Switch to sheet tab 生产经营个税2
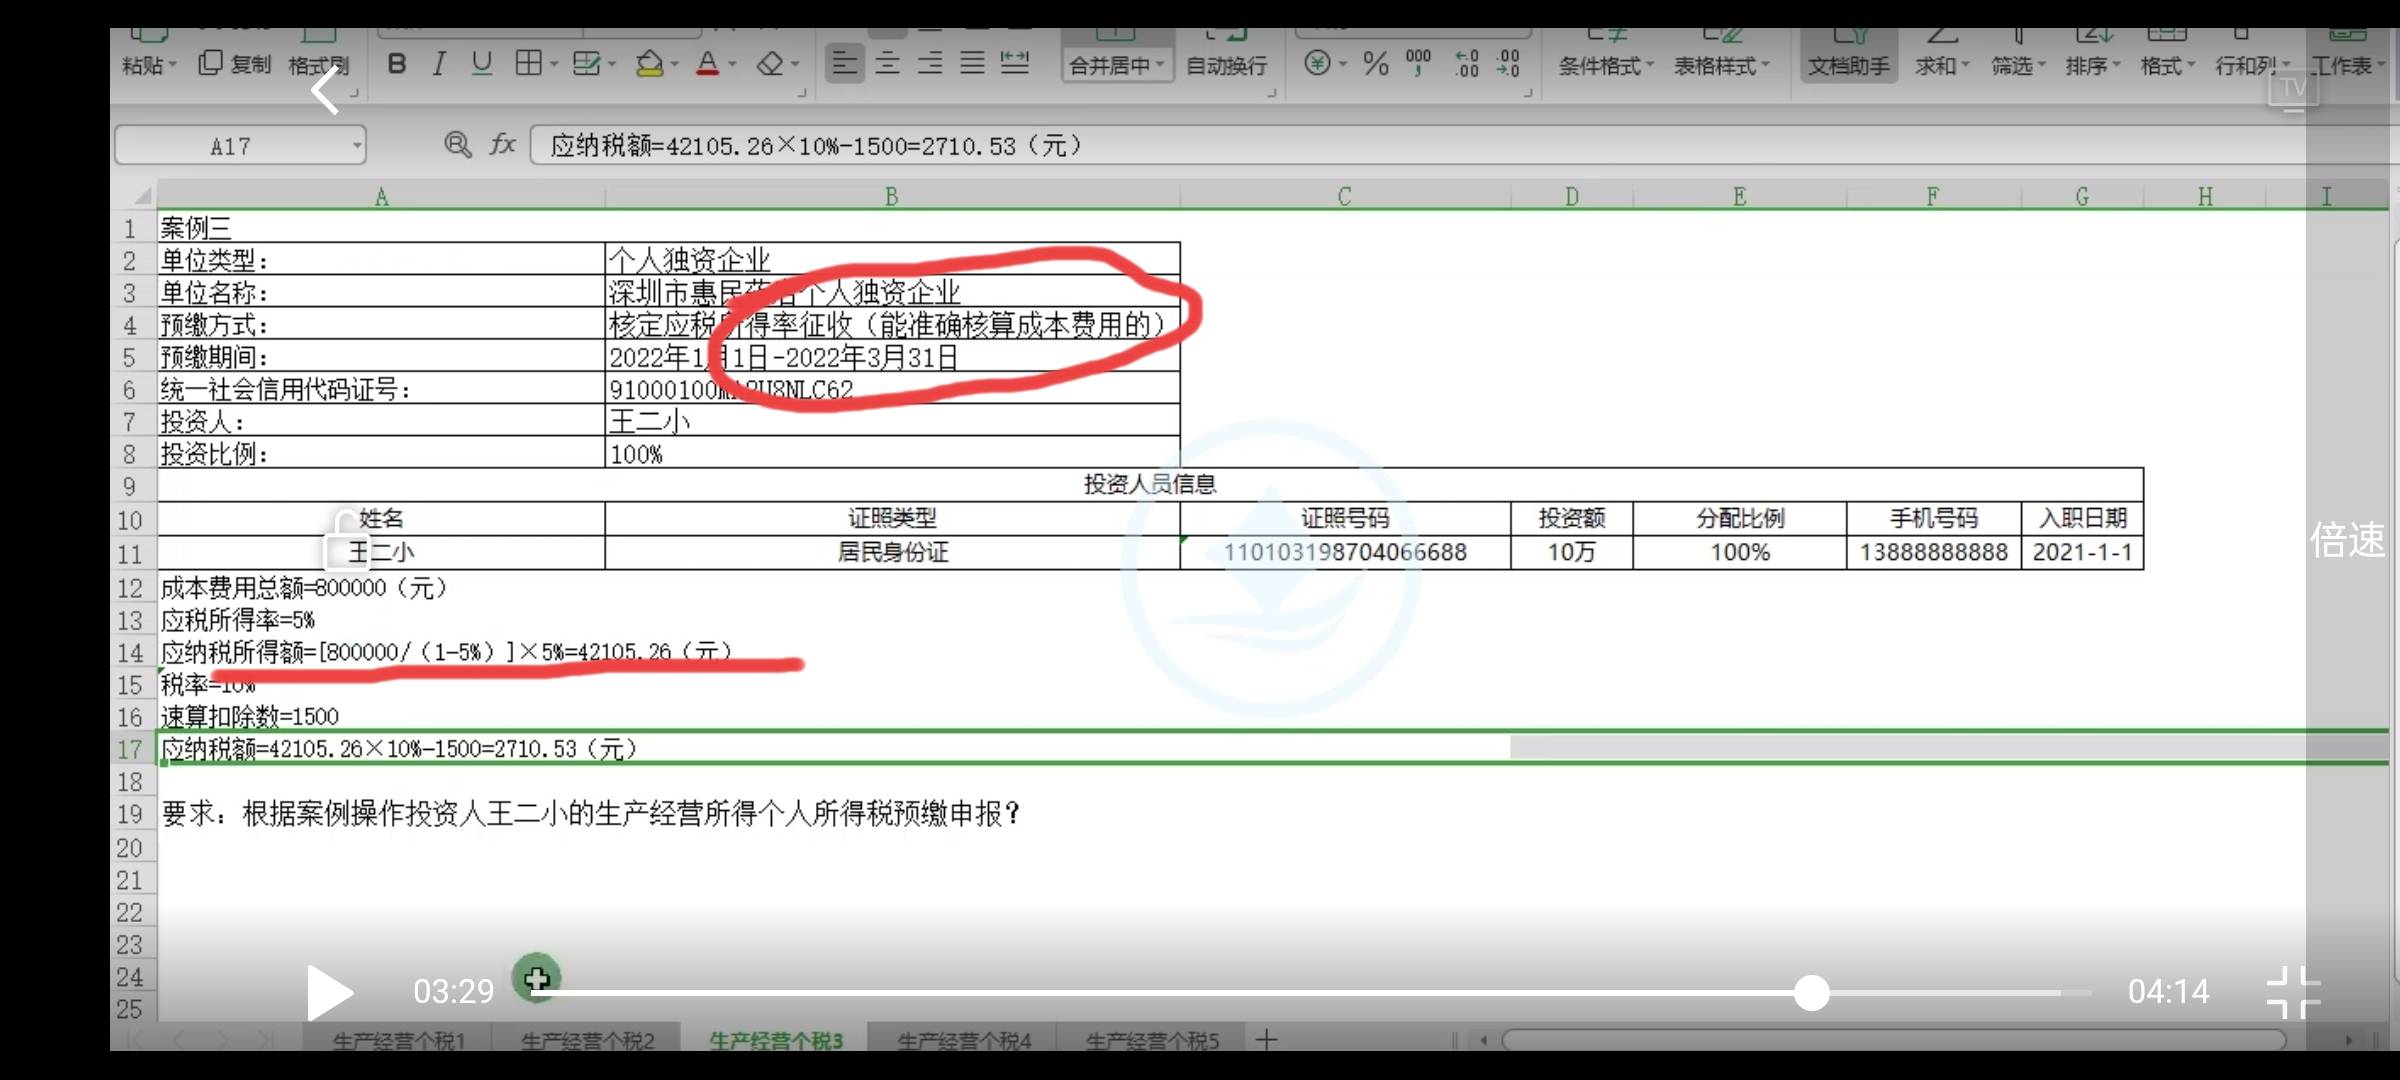 587,1040
